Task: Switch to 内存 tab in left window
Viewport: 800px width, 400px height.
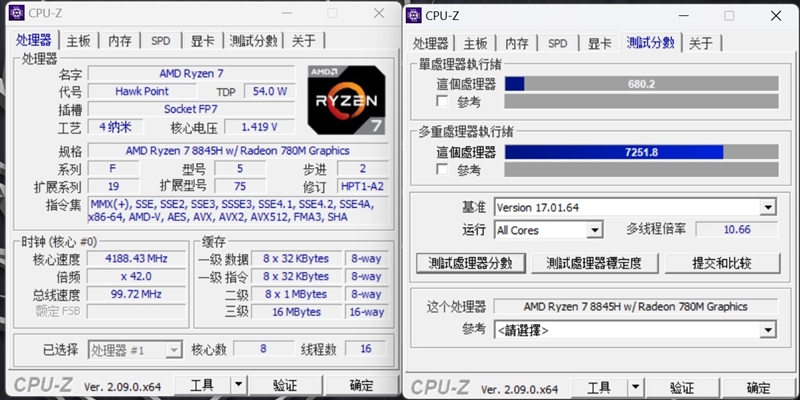Action: point(120,41)
